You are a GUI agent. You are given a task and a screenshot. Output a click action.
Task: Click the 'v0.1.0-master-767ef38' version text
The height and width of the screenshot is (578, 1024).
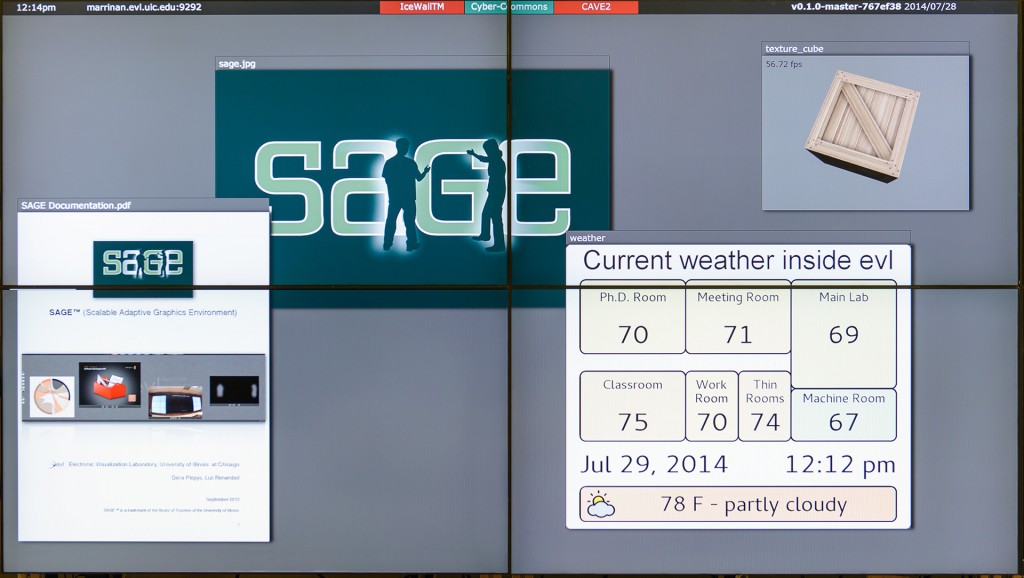846,7
